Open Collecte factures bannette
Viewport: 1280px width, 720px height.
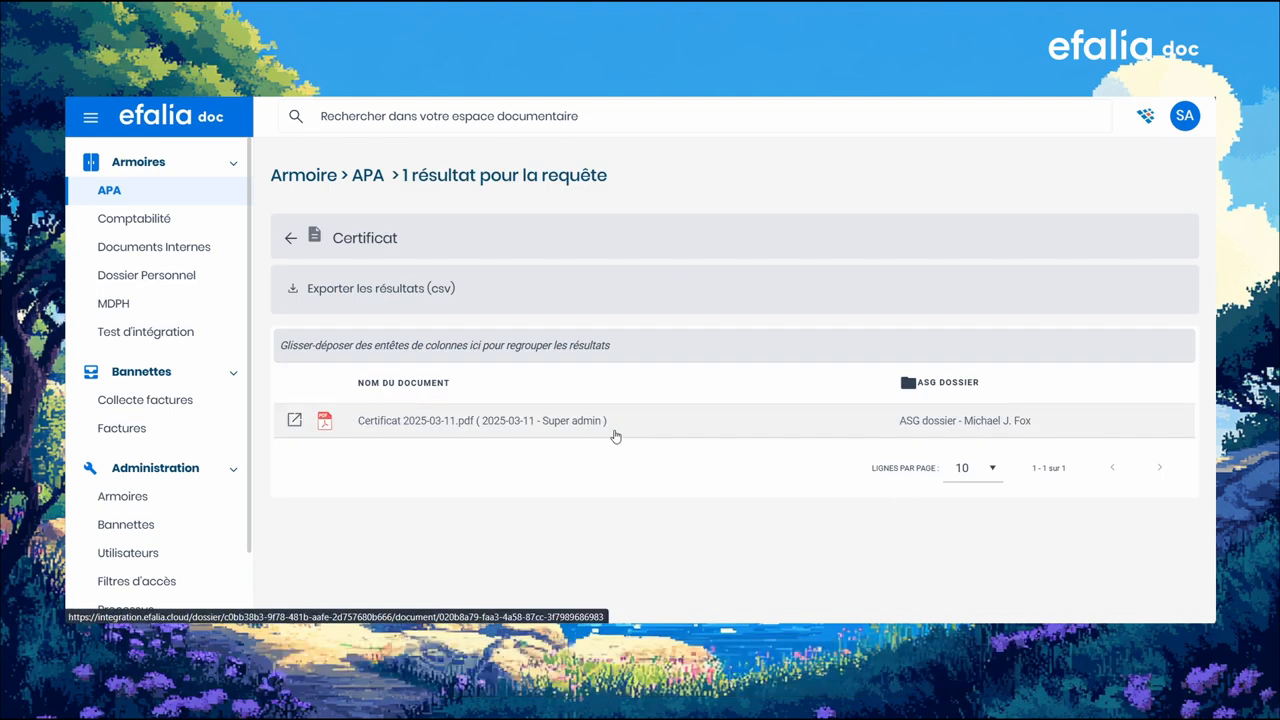pos(145,400)
